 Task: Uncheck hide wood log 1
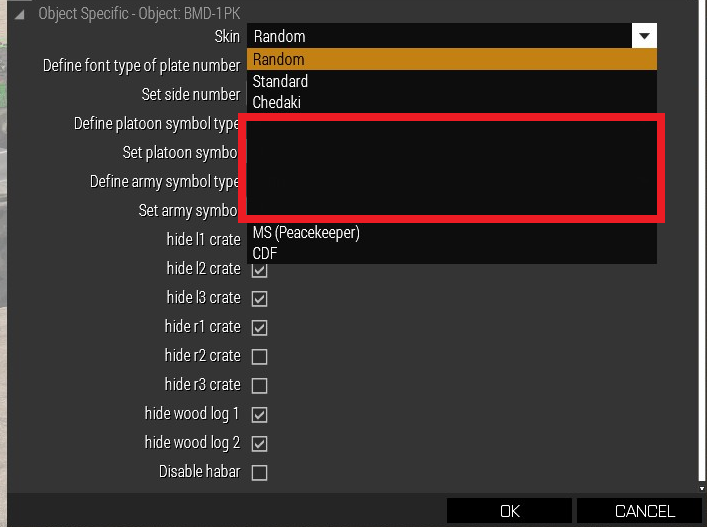pyautogui.click(x=259, y=414)
